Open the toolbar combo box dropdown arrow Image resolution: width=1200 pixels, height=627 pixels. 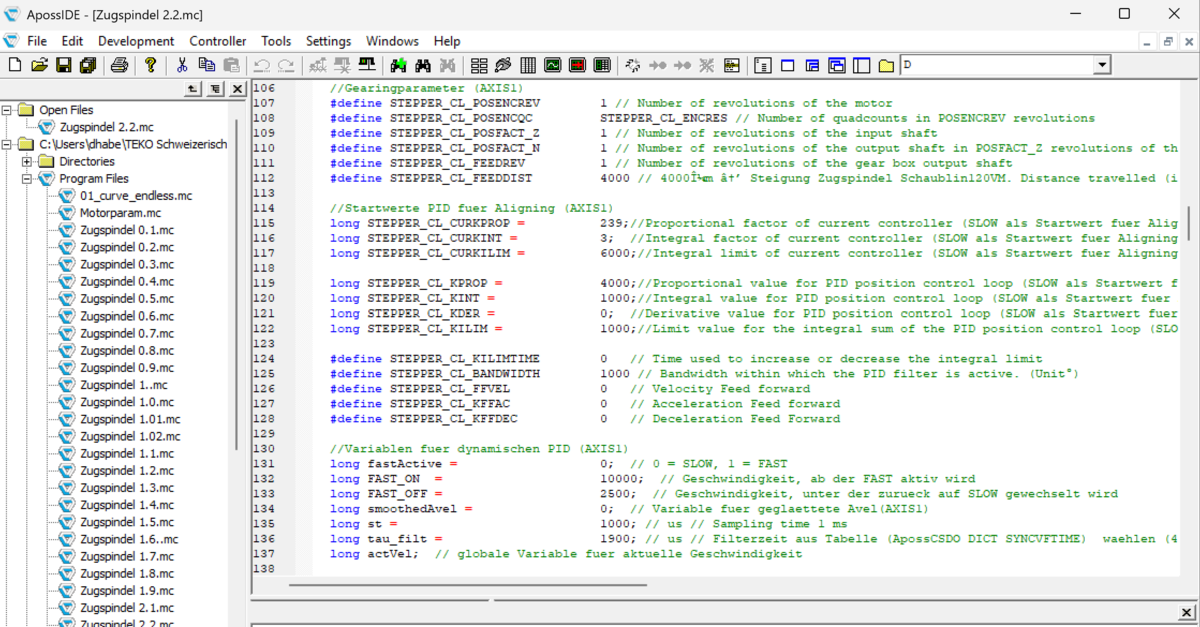click(x=1101, y=66)
